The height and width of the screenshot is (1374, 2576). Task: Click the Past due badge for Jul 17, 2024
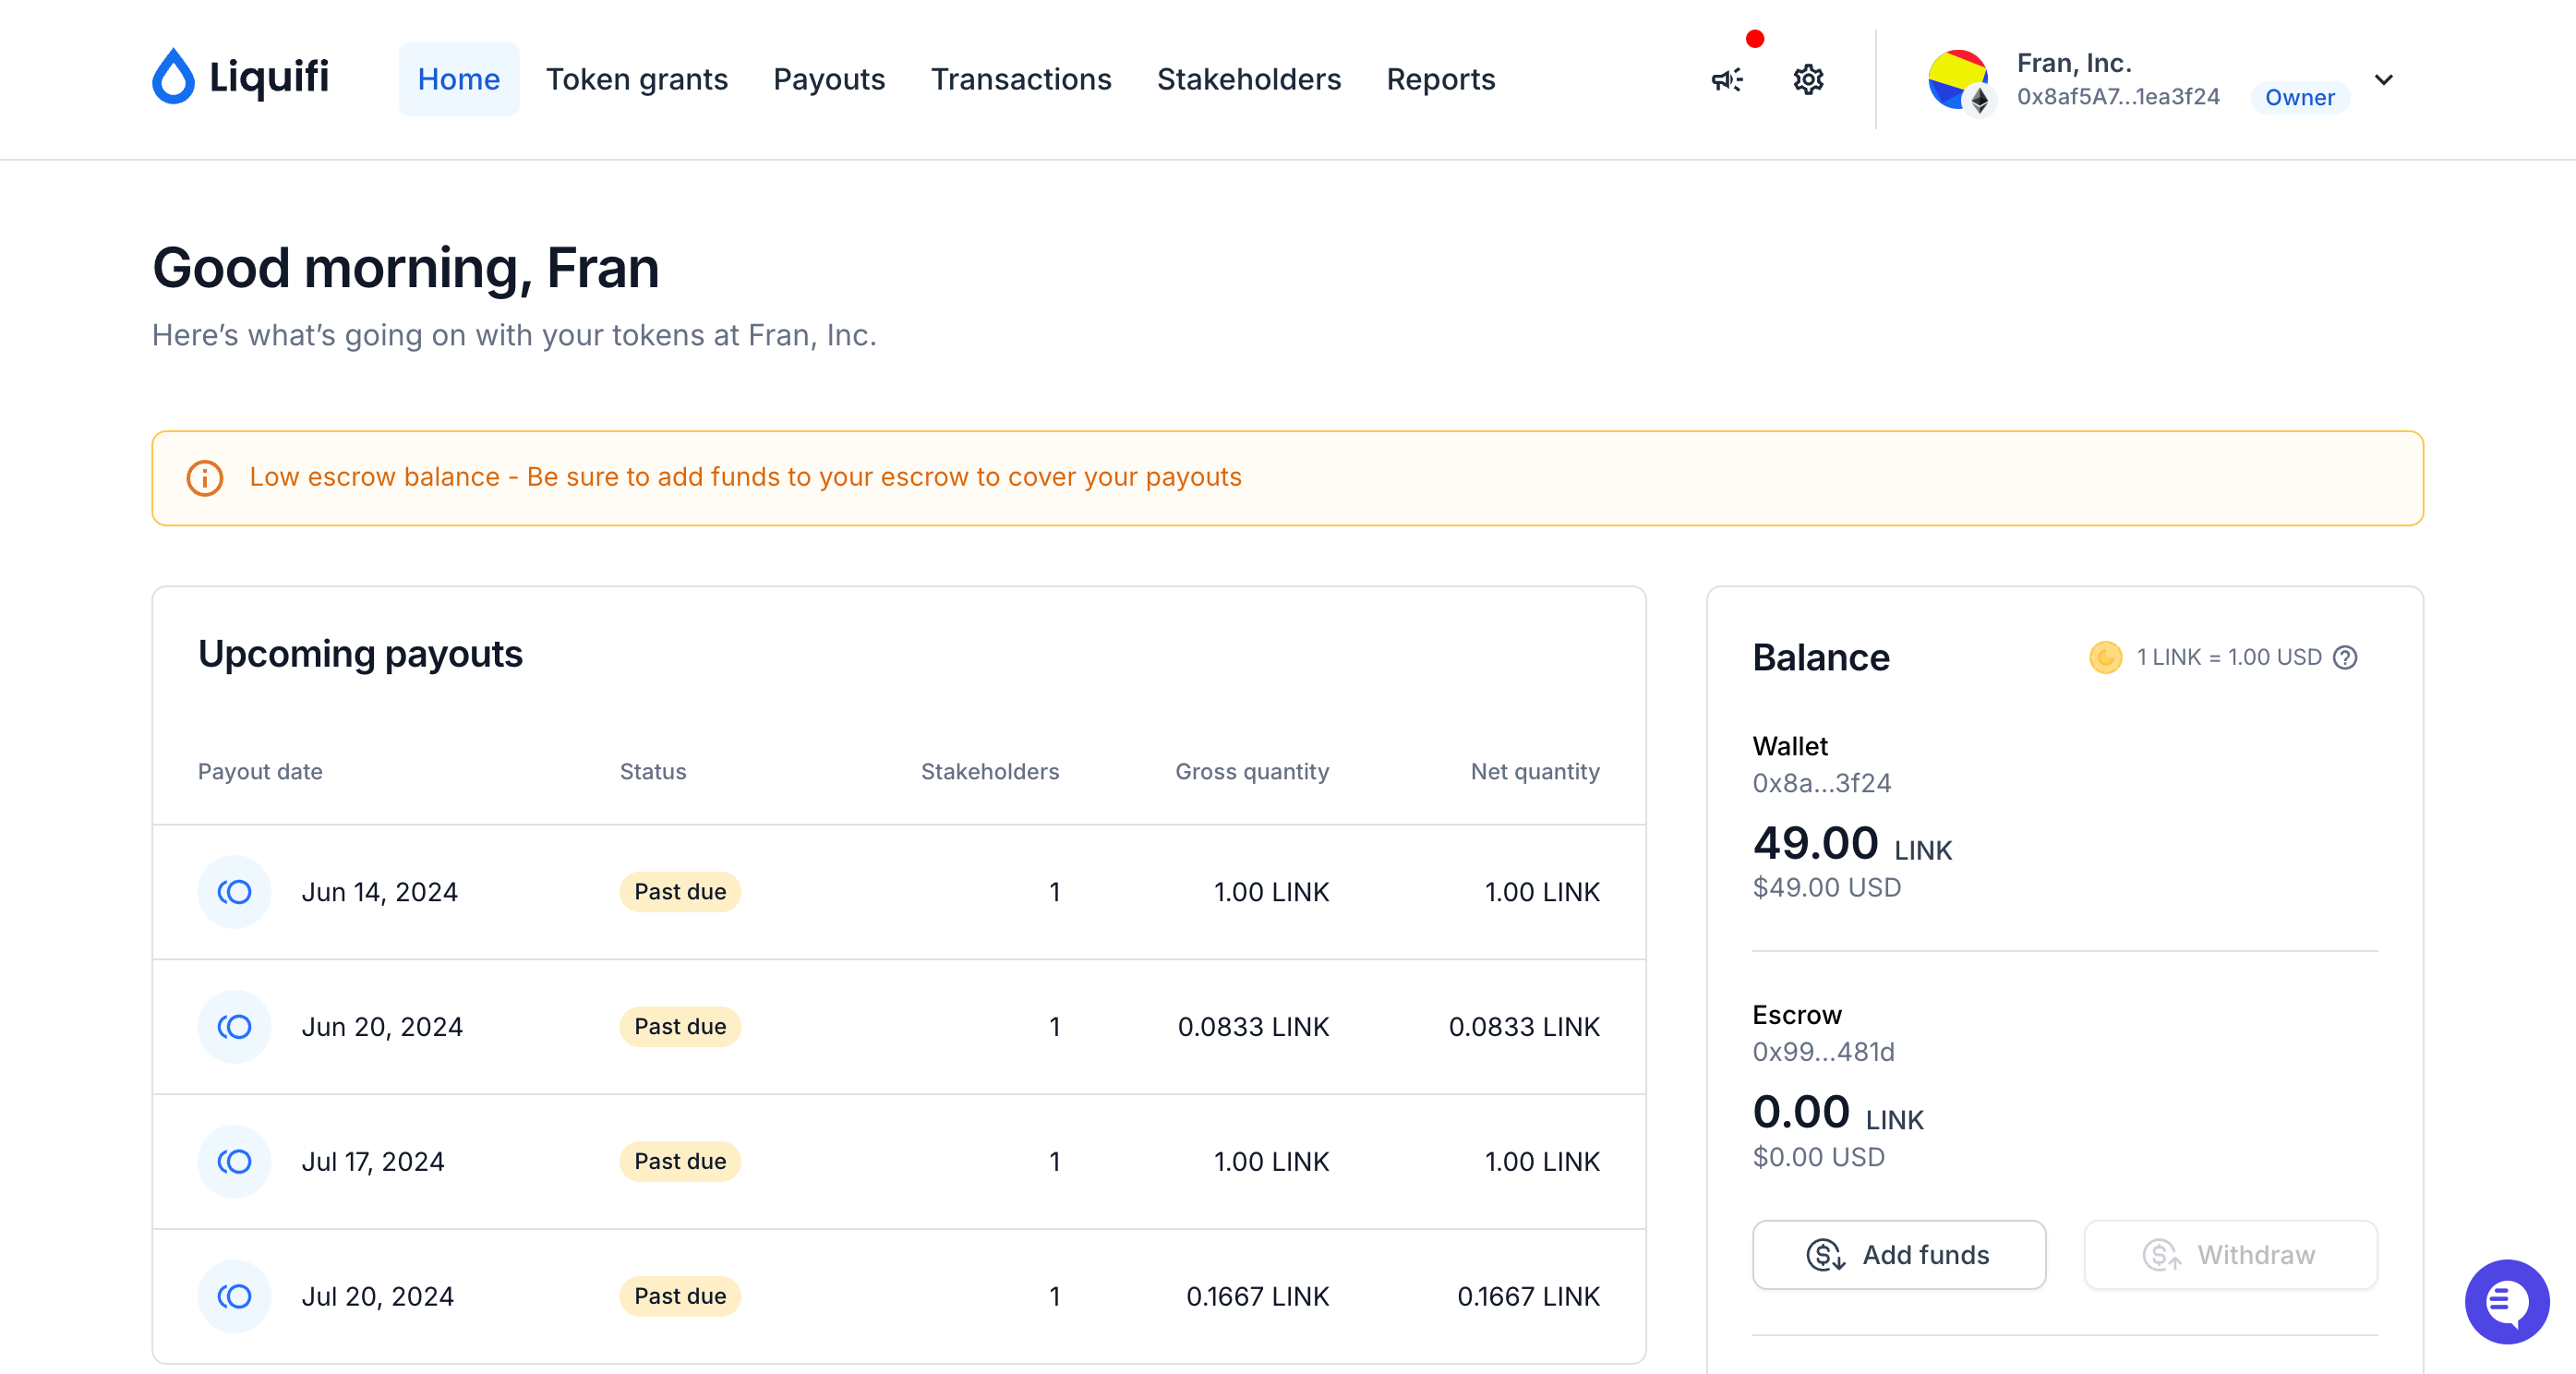click(x=680, y=1161)
